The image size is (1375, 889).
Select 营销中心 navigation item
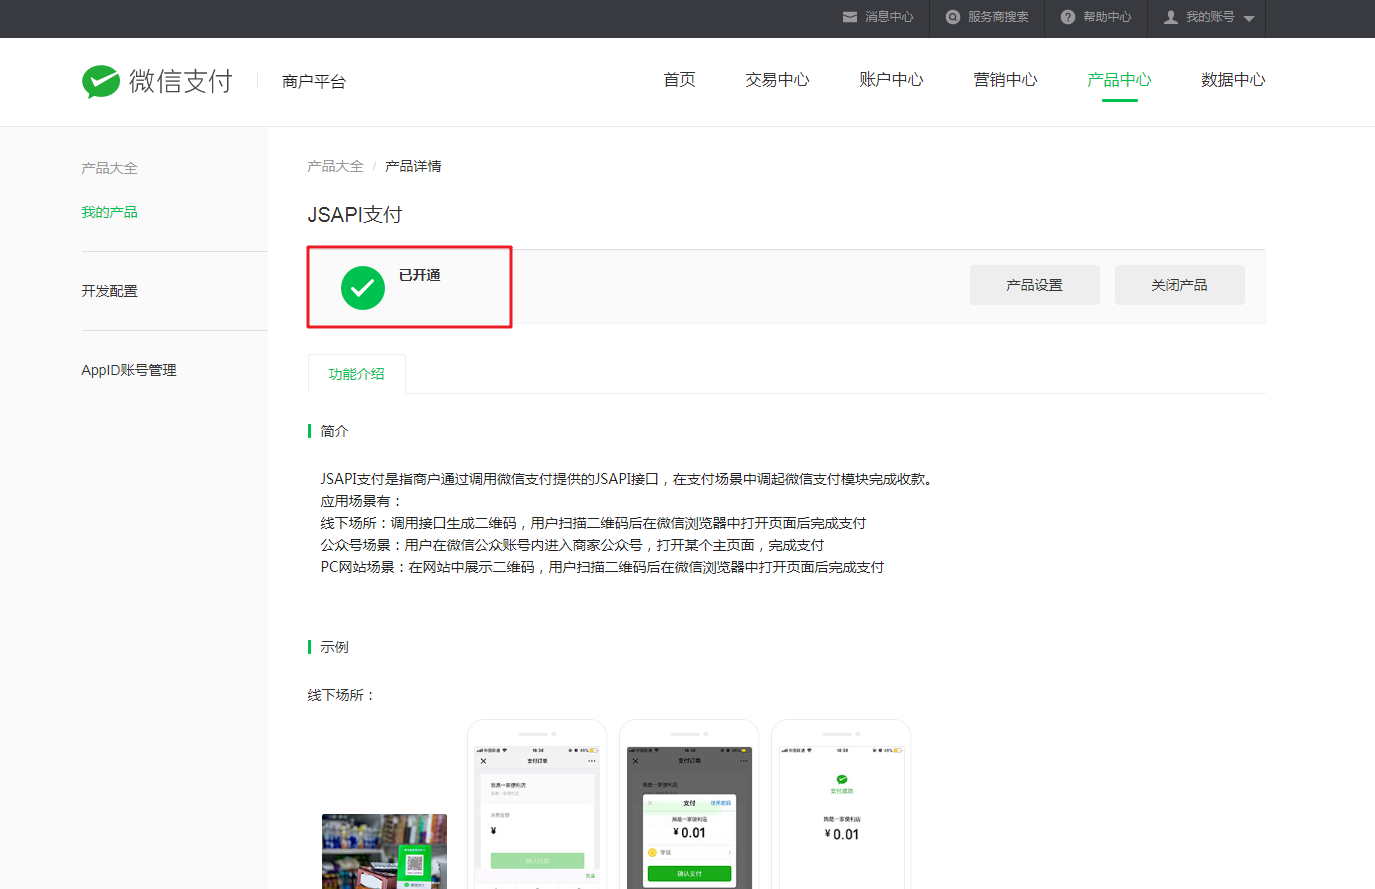pyautogui.click(x=1005, y=80)
